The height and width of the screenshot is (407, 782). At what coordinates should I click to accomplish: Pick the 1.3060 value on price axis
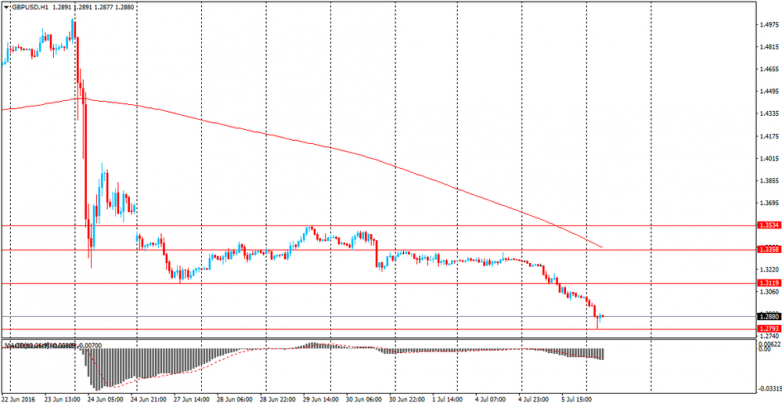point(769,292)
